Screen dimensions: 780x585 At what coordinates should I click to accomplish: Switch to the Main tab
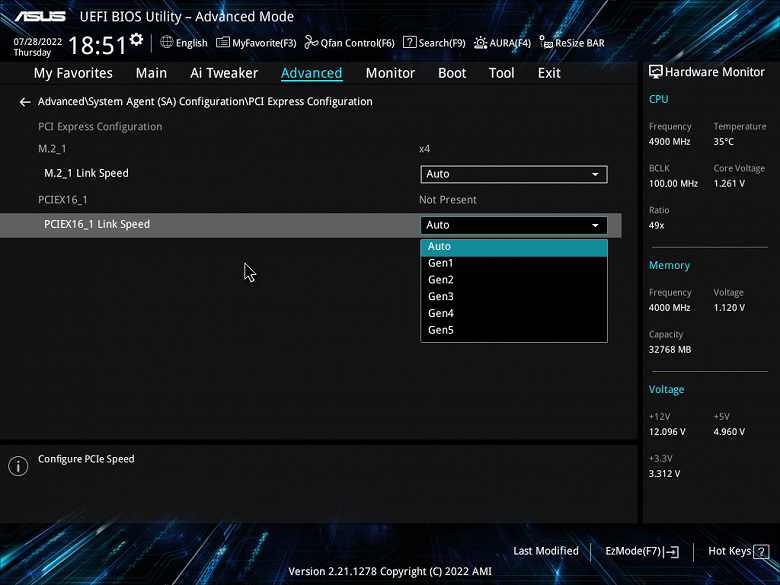(151, 73)
